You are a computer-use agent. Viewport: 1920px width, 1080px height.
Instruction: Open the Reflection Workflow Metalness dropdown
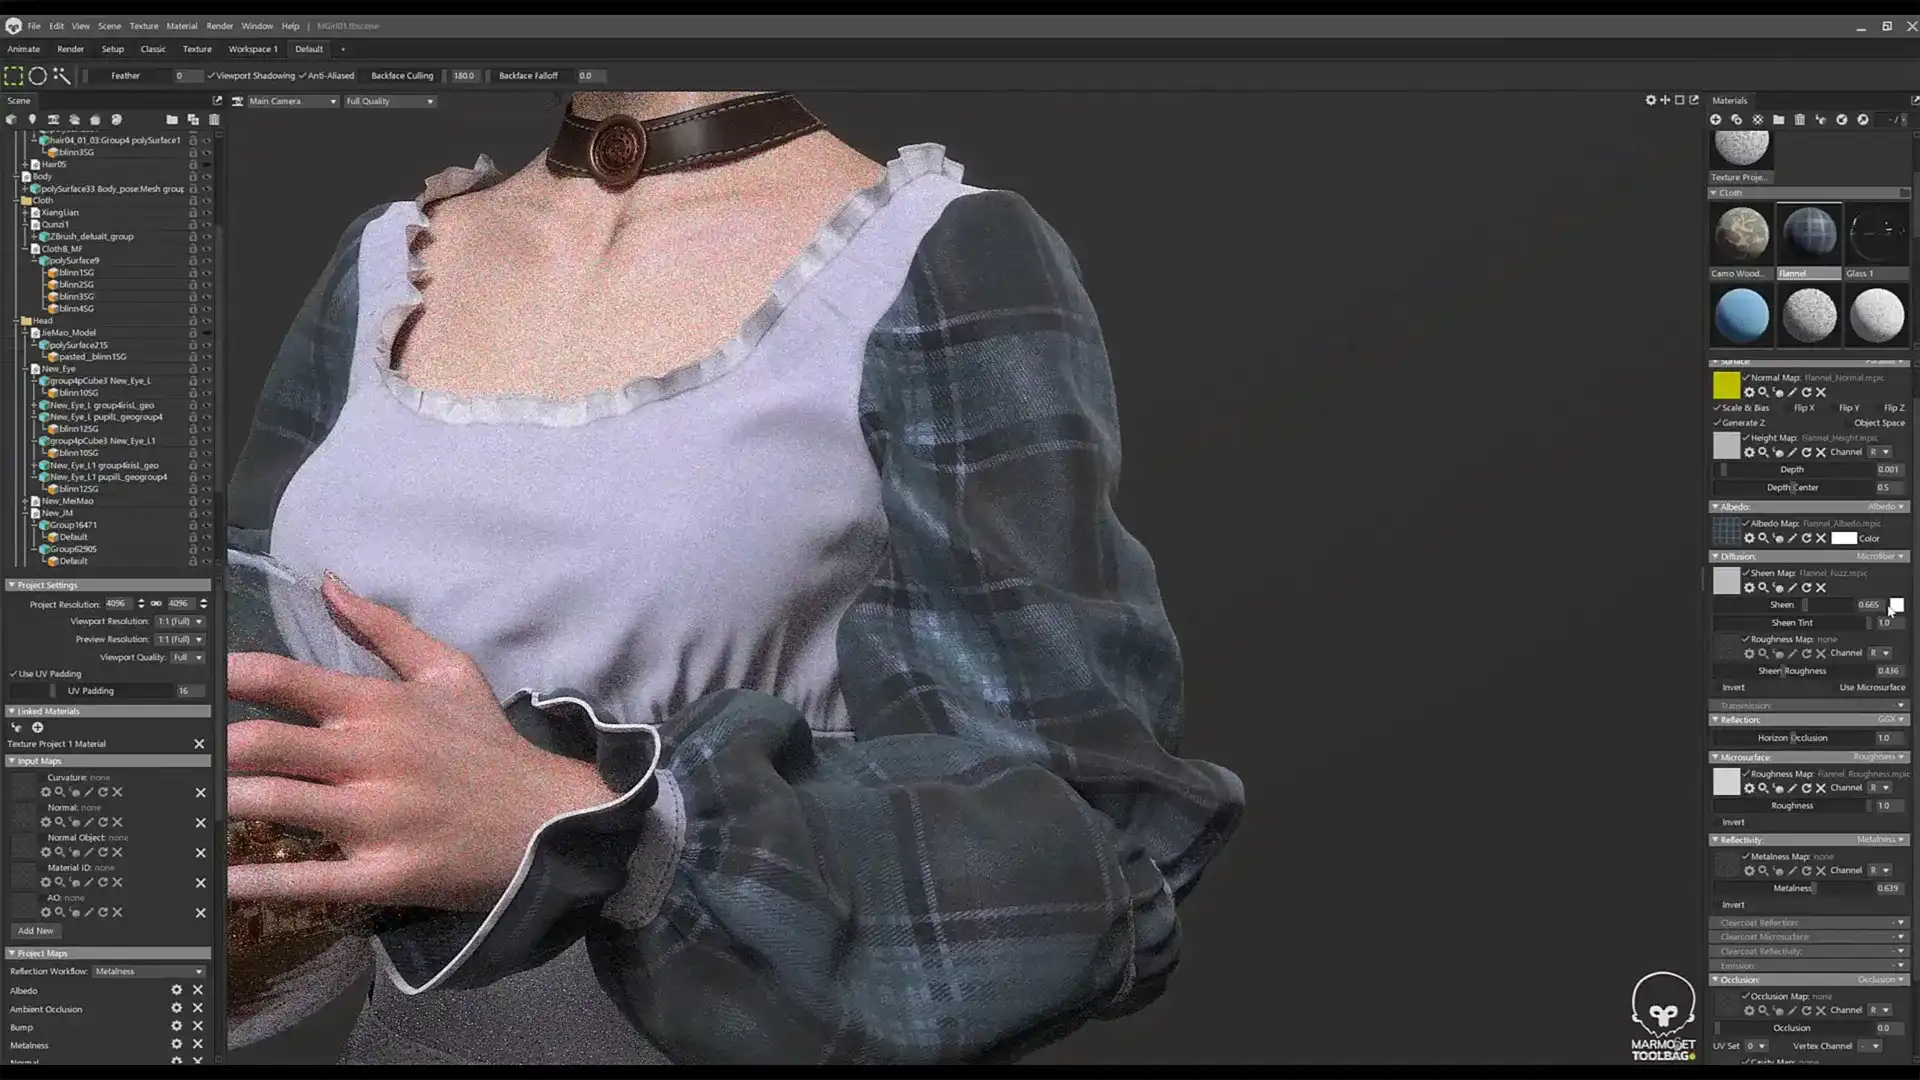148,971
